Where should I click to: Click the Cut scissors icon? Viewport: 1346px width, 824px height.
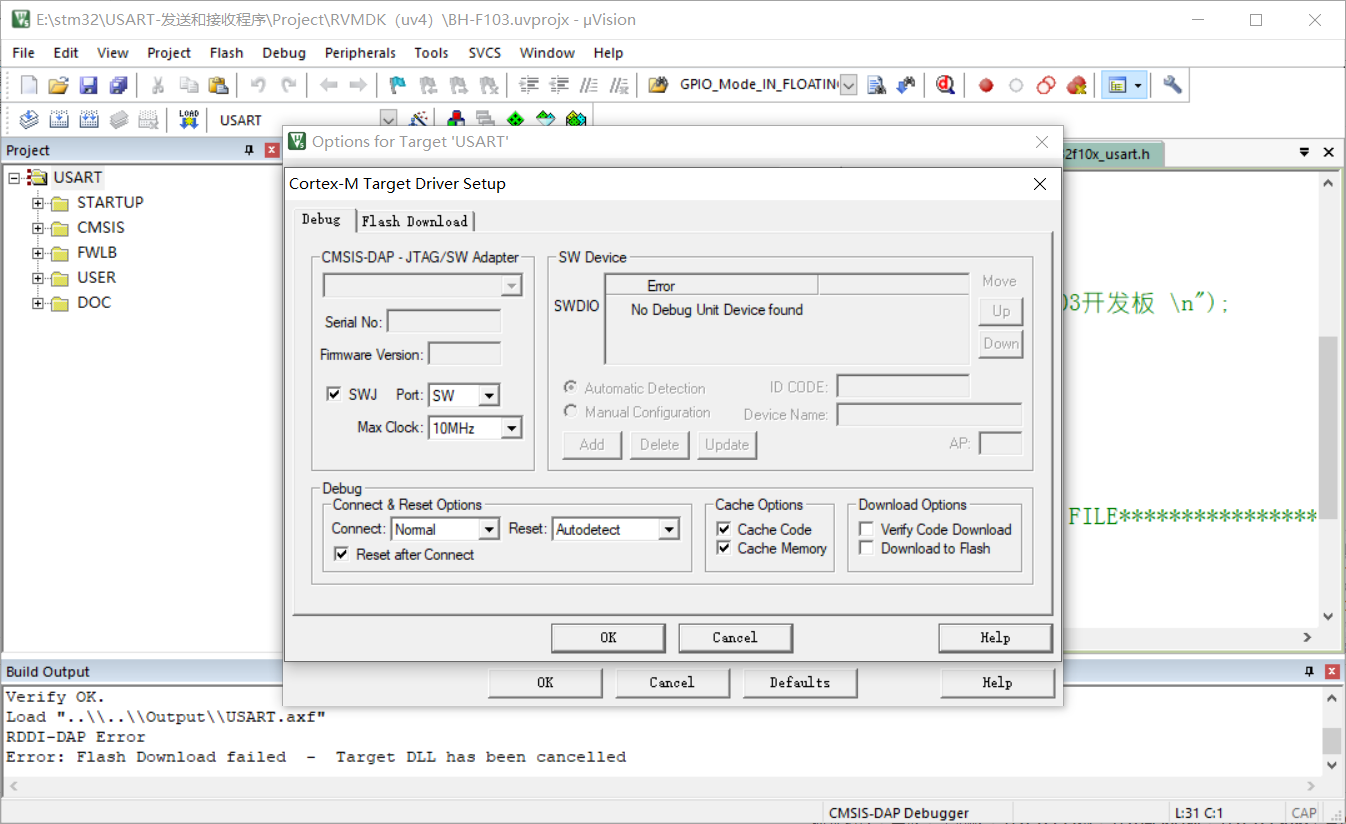pyautogui.click(x=158, y=85)
